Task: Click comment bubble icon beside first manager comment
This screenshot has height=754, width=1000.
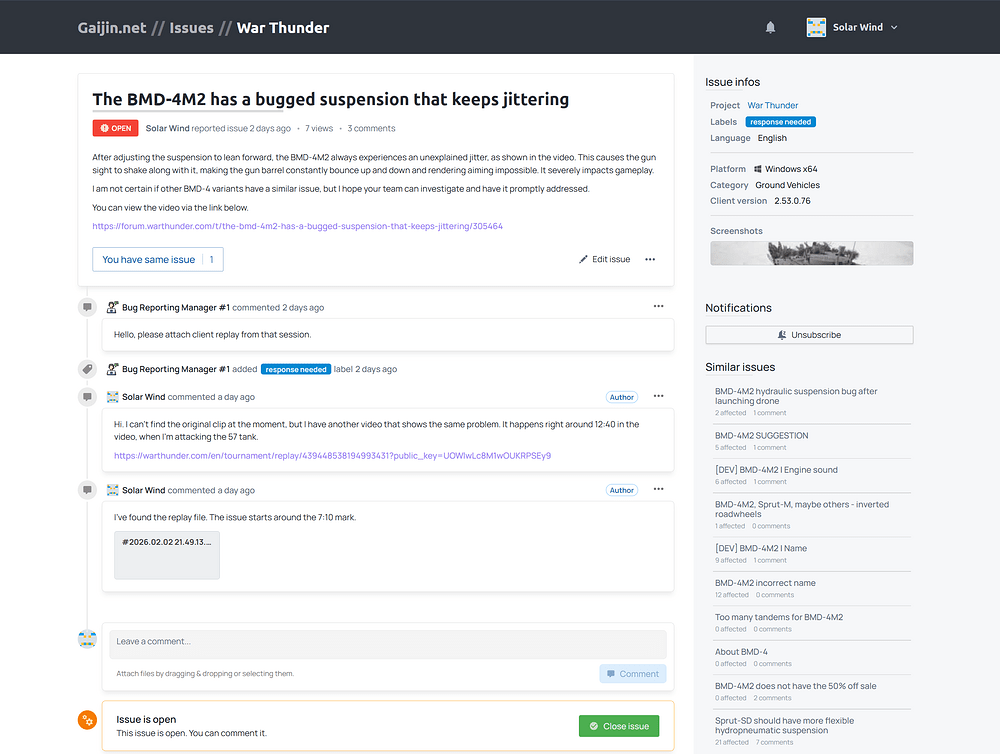Action: pyautogui.click(x=88, y=307)
